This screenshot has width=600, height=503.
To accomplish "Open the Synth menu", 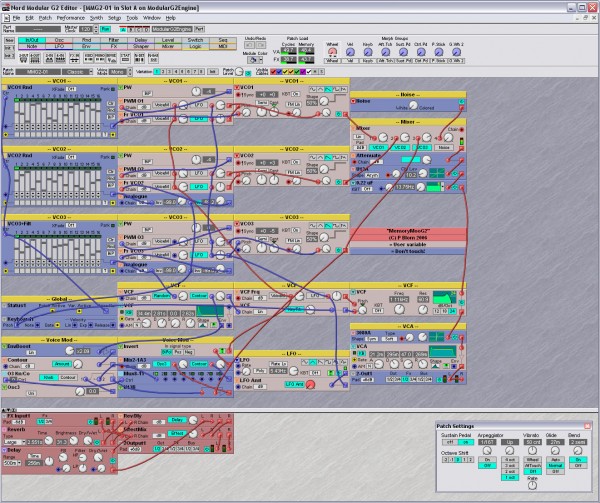I will tap(96, 18).
